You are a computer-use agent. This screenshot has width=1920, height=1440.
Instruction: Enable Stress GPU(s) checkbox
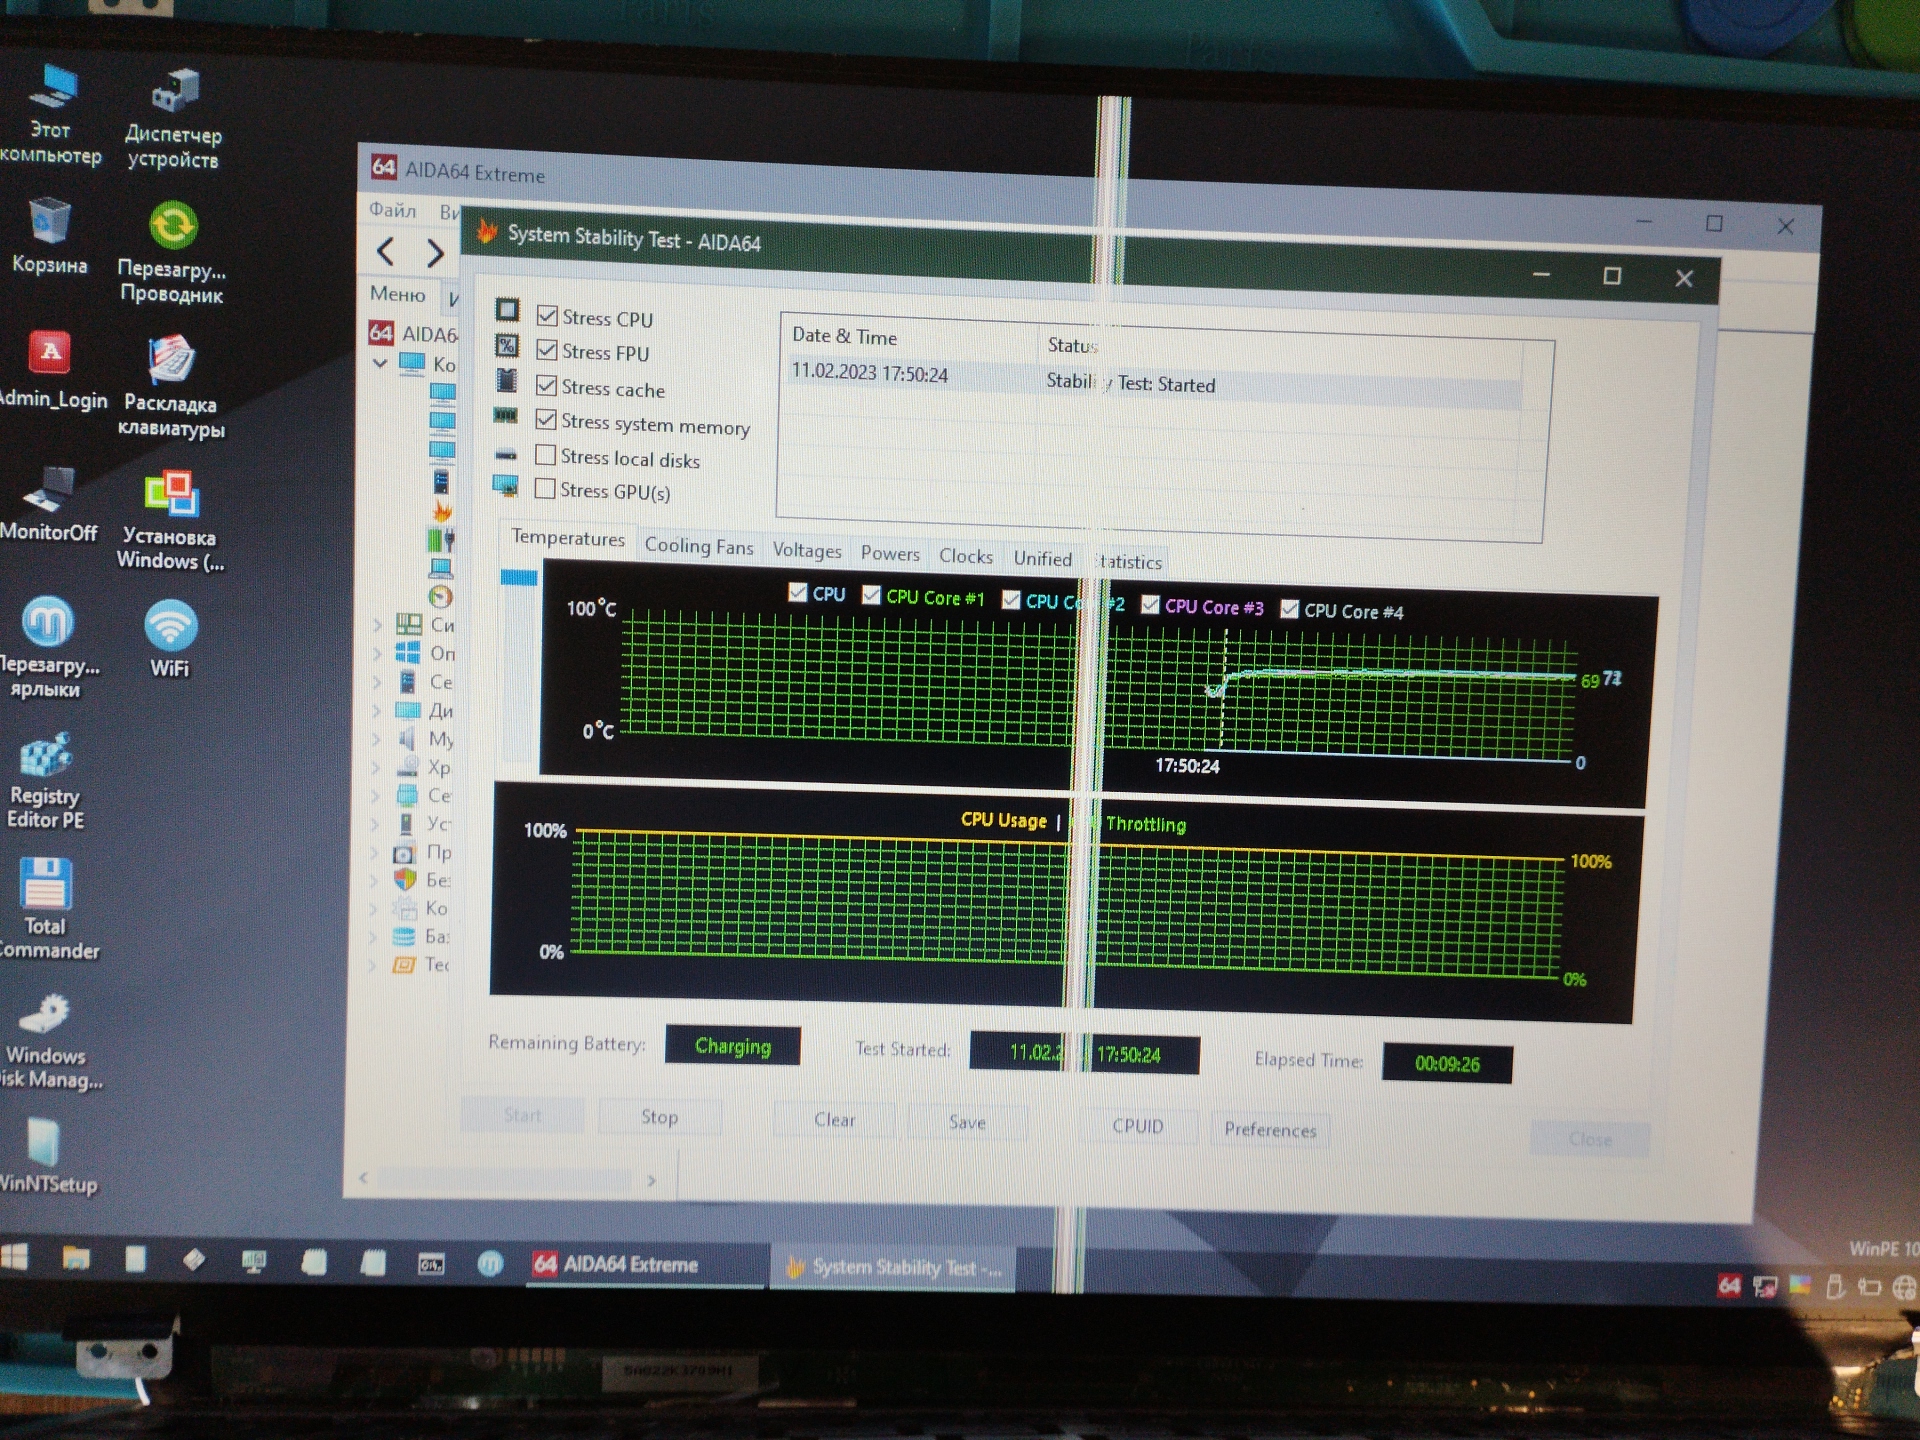click(545, 489)
